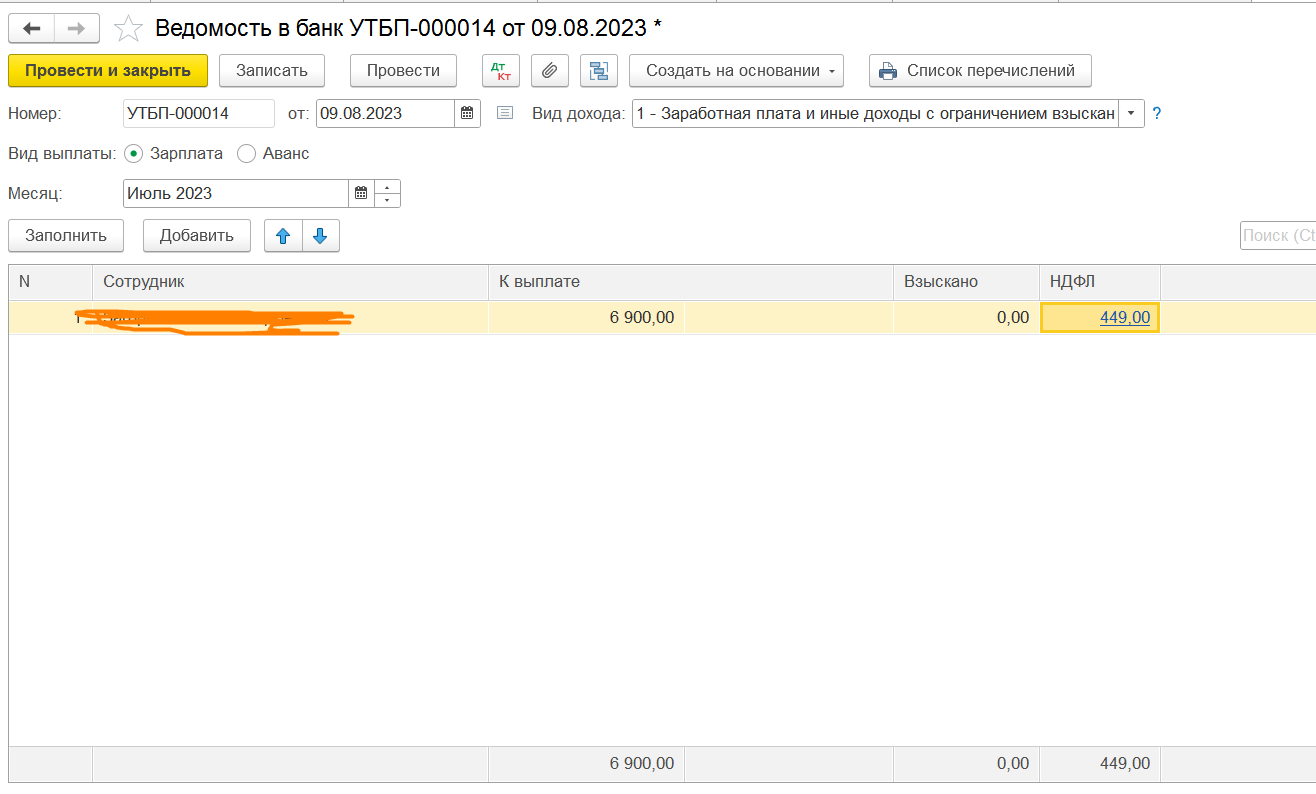Click the К выплате column header
The width and height of the screenshot is (1316, 794).
(x=690, y=282)
